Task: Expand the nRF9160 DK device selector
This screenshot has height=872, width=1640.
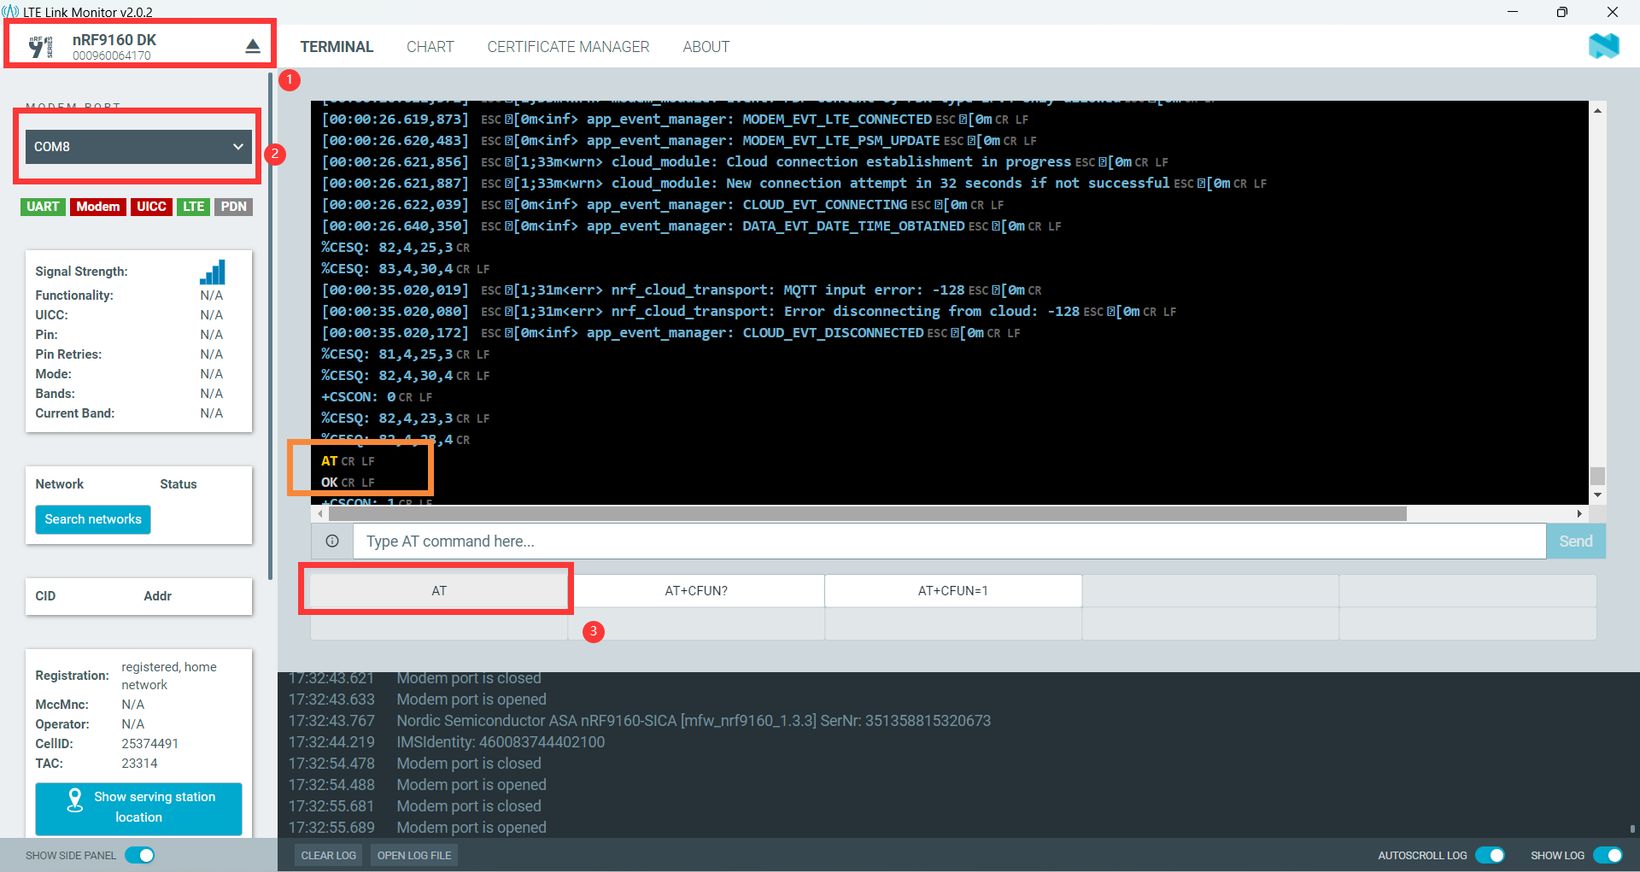Action: [x=140, y=46]
